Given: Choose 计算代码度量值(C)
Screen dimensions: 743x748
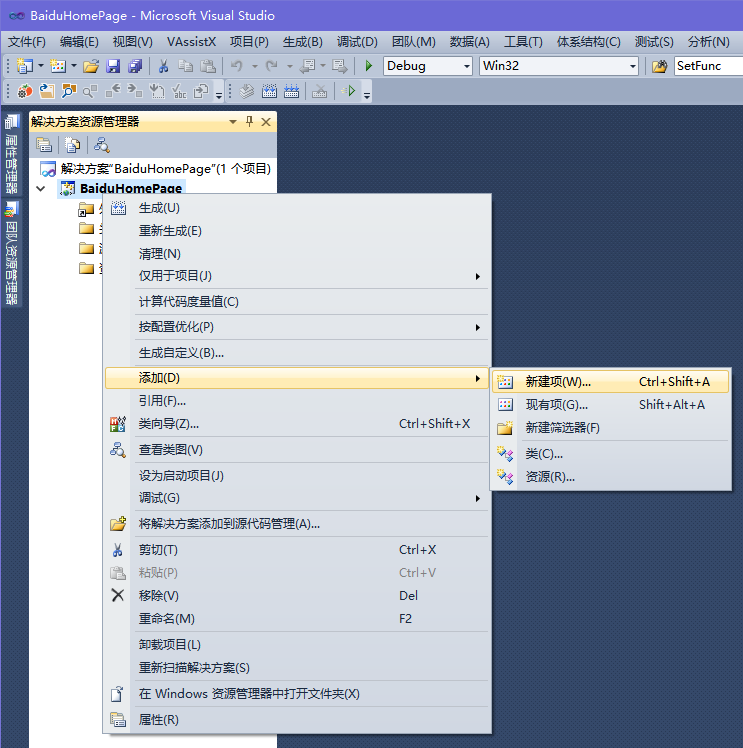Looking at the screenshot, I should [298, 301].
